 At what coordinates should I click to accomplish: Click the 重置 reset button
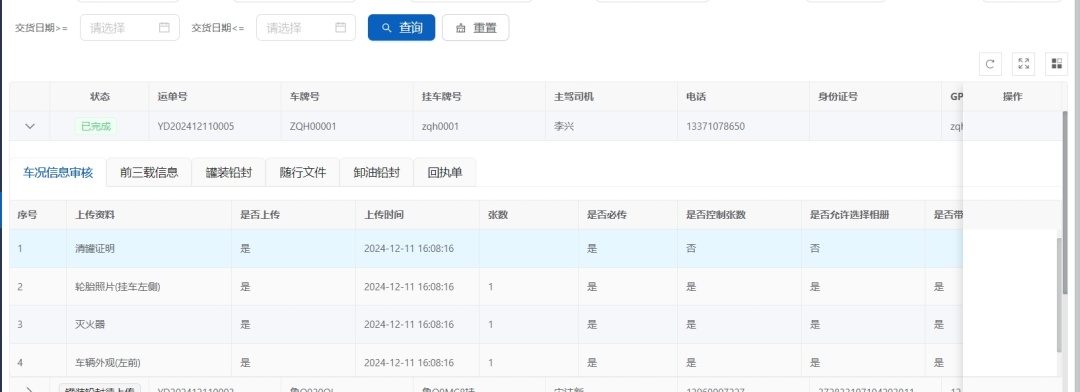point(475,28)
